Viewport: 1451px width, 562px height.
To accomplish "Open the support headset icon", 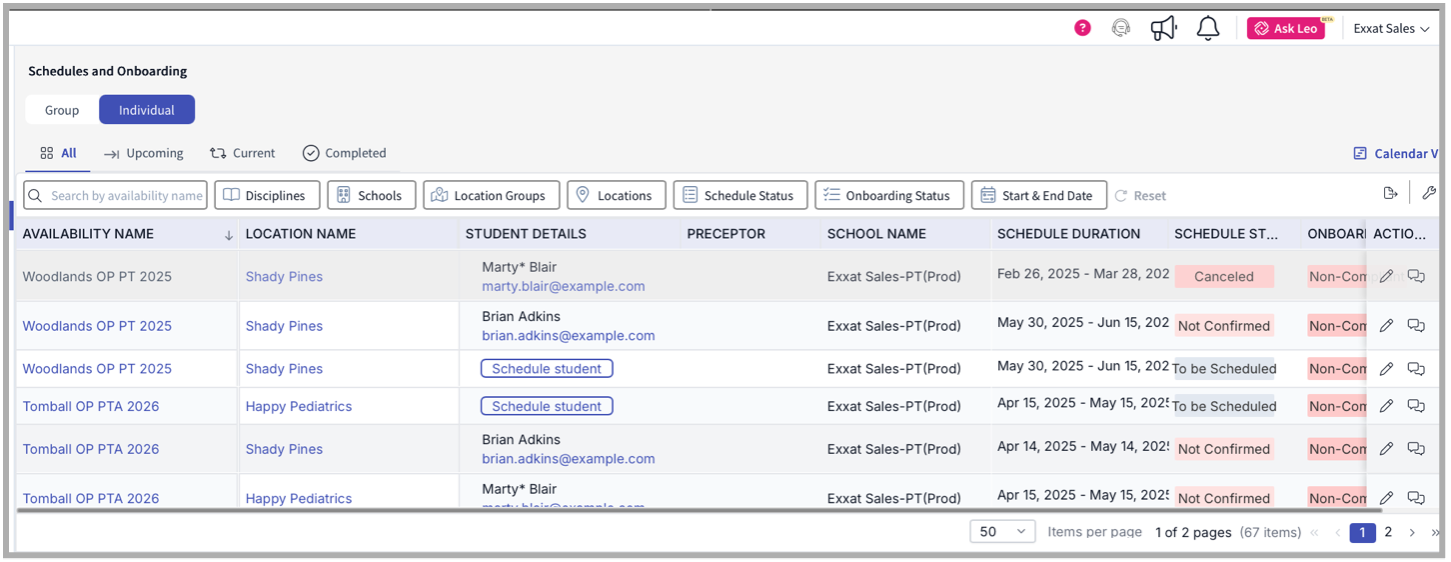I will 1121,28.
